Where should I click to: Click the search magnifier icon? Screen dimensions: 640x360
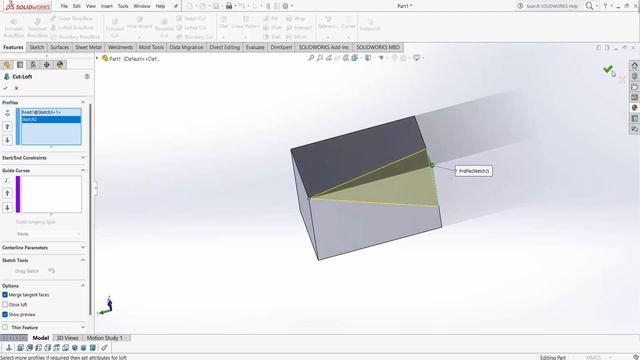589,6
